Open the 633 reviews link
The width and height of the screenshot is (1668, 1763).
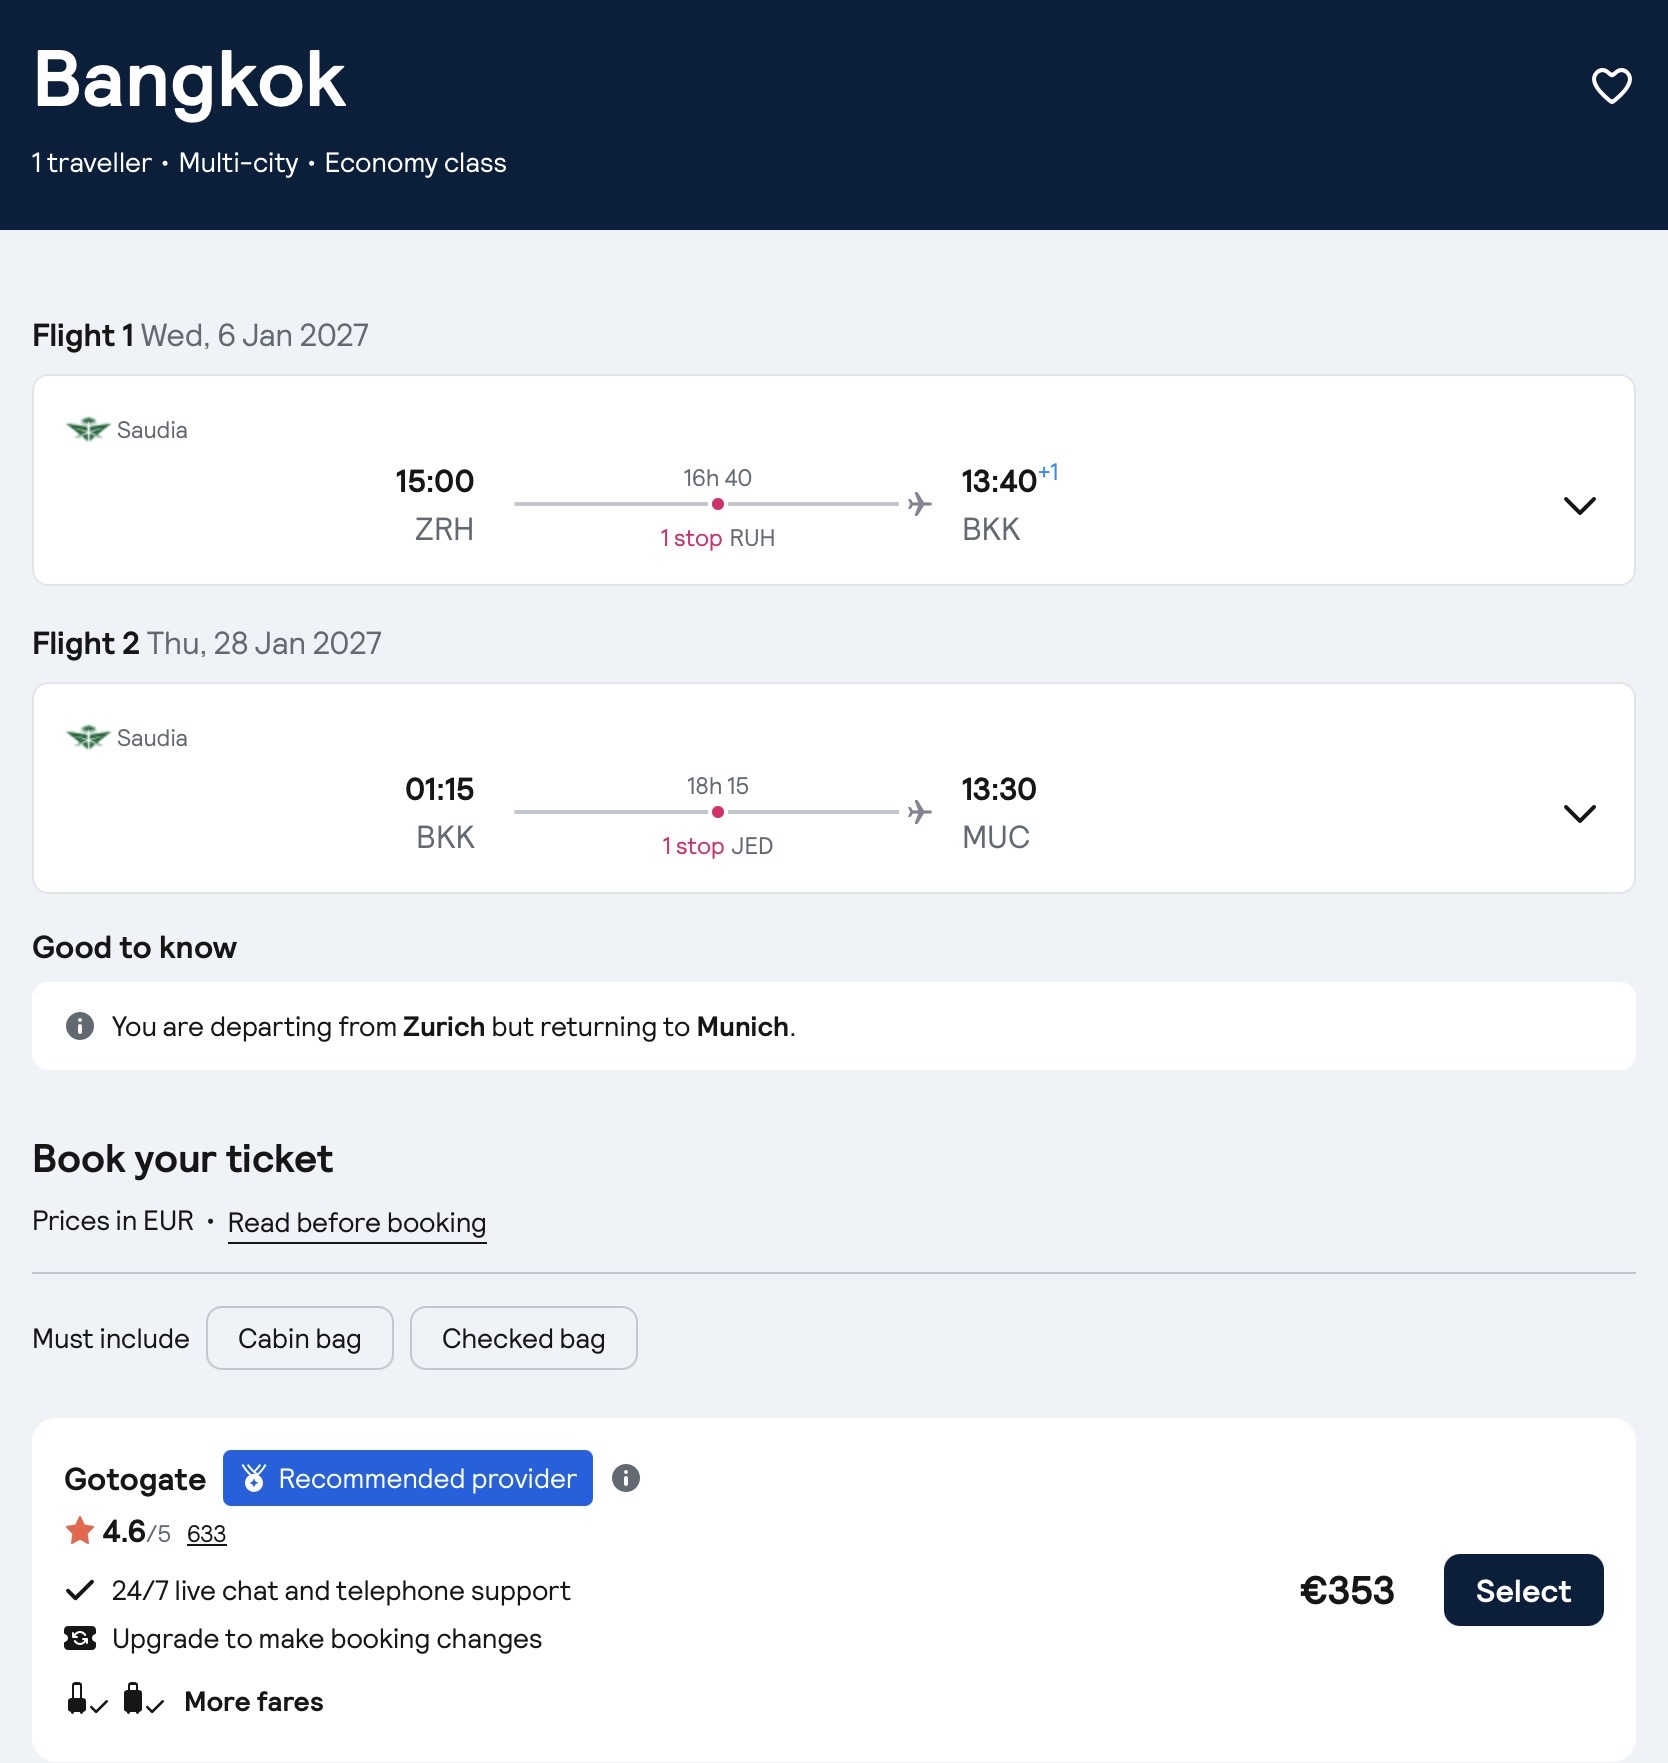(207, 1534)
